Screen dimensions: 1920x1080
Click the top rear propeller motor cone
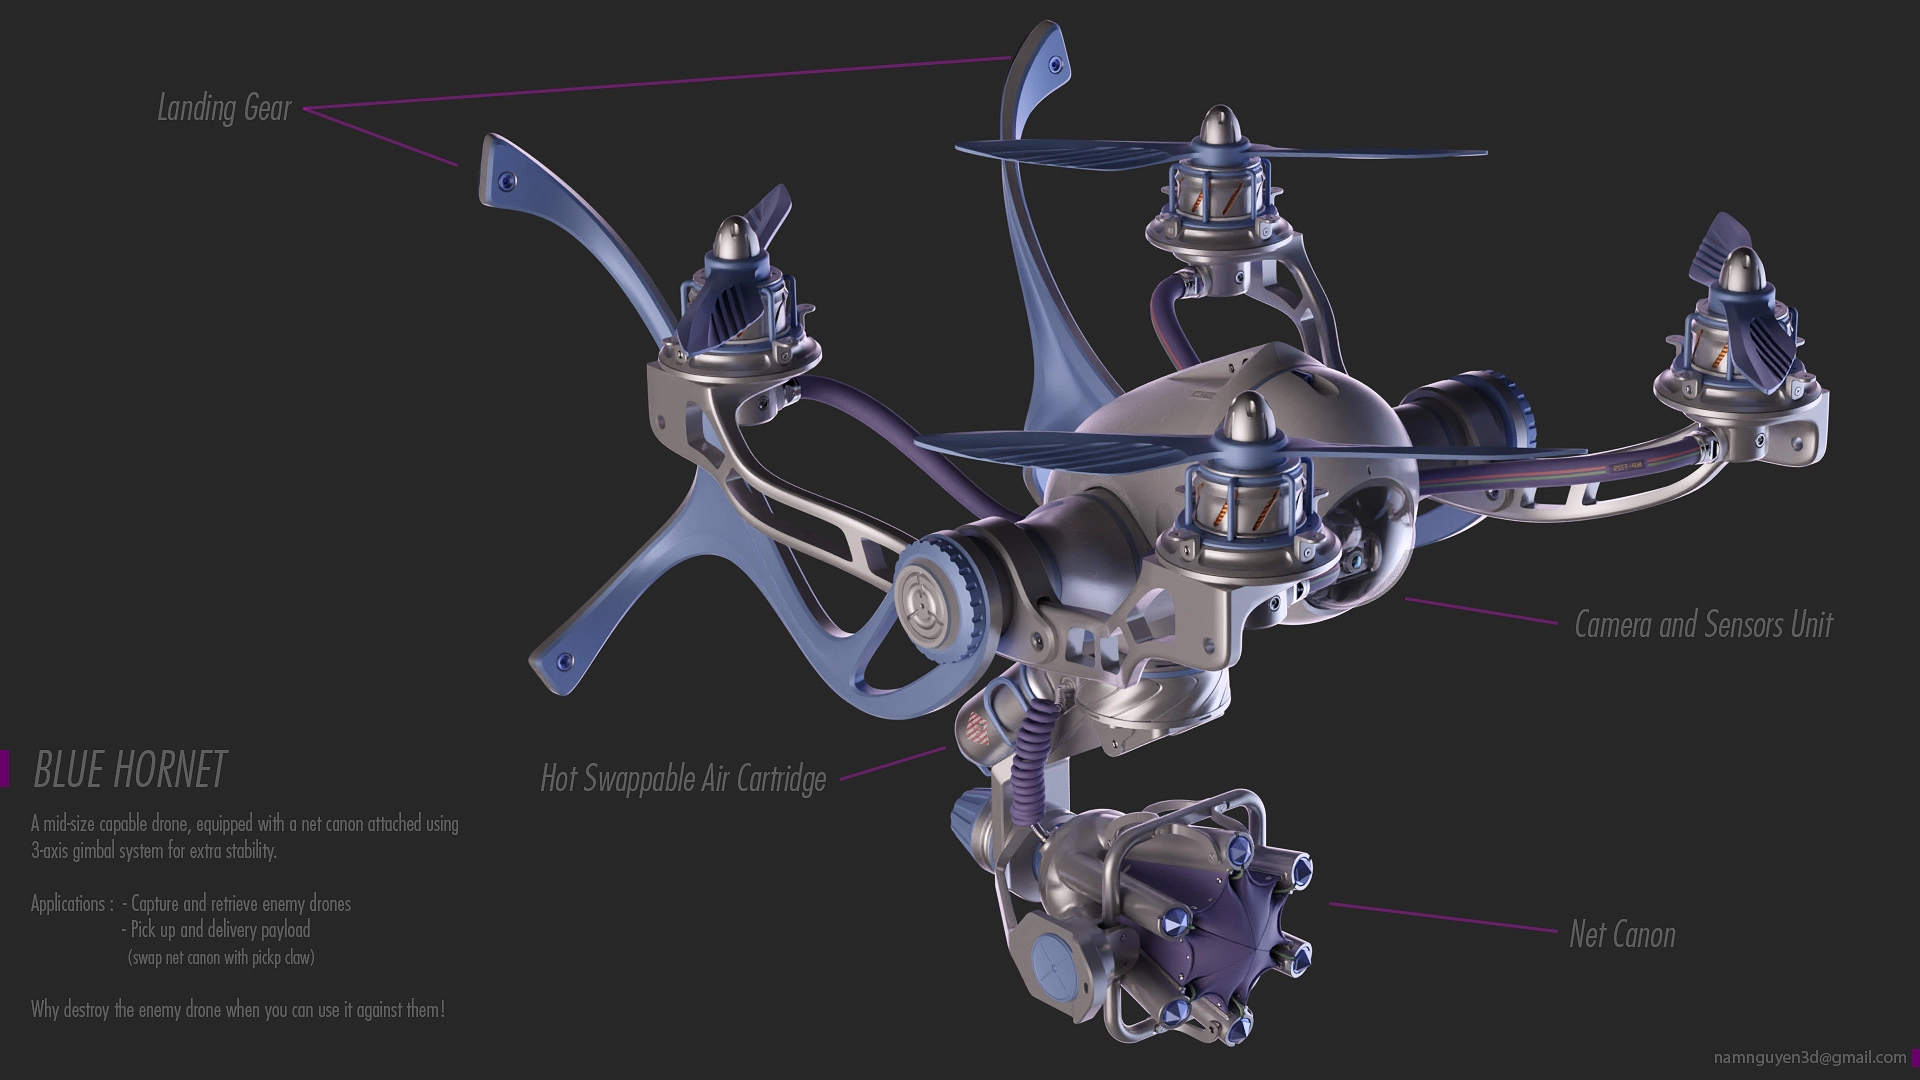pyautogui.click(x=1220, y=127)
